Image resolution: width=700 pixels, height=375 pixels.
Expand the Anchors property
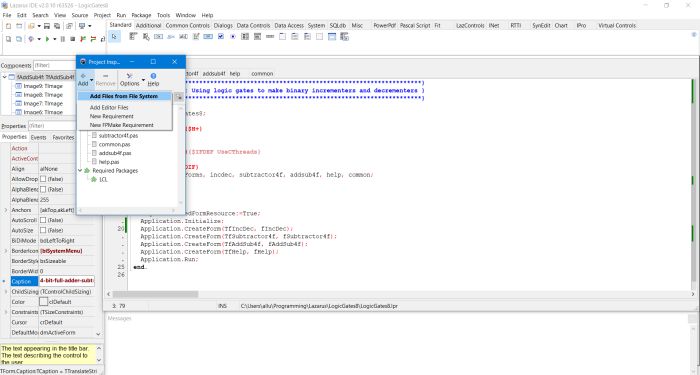coord(6,210)
